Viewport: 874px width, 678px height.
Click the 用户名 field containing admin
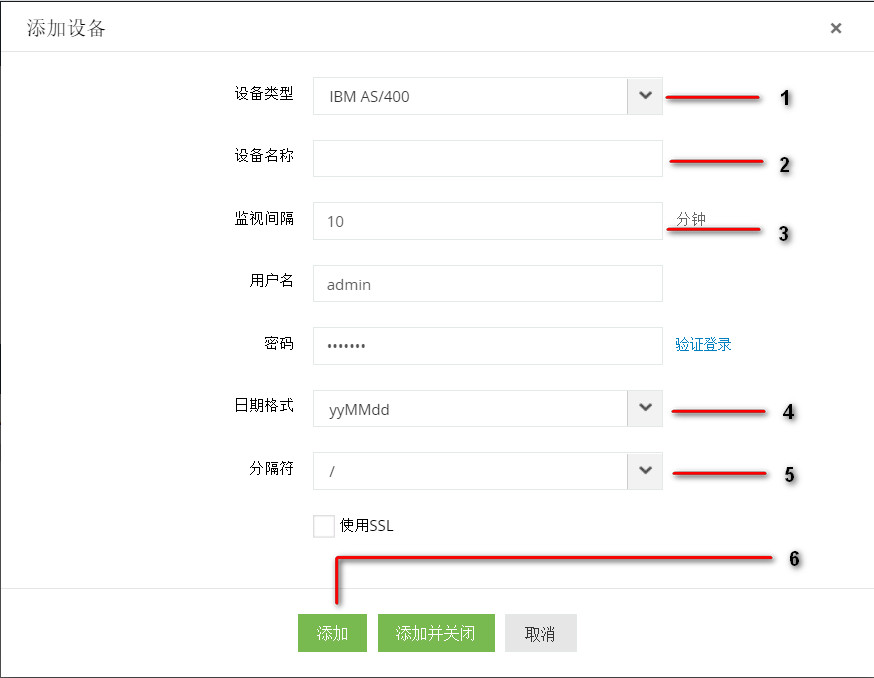[487, 284]
